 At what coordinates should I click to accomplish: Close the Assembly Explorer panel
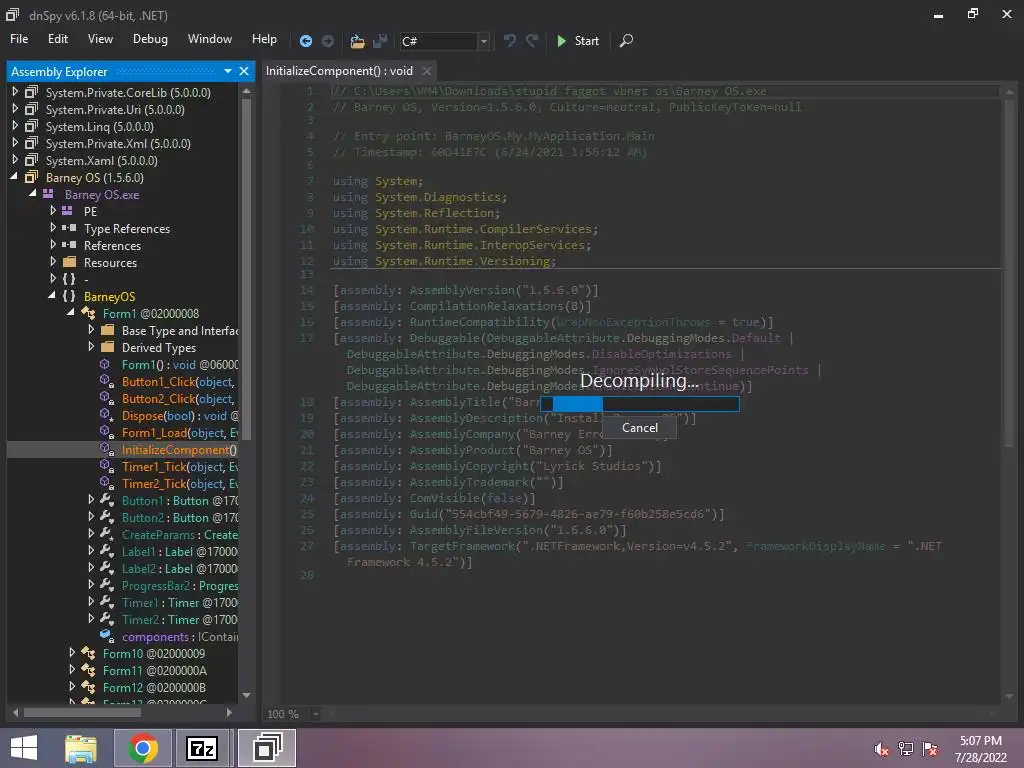tap(244, 71)
